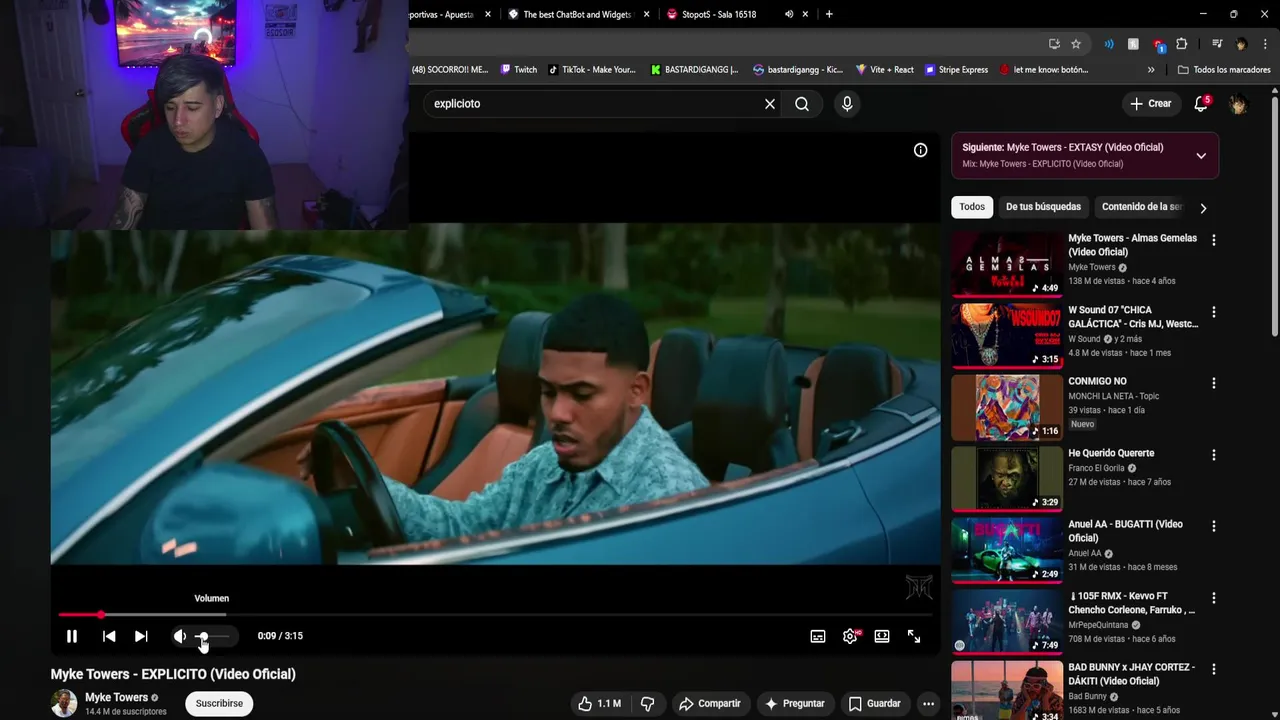Search by voice with microphone
Image resolution: width=1280 pixels, height=720 pixels.
847,104
